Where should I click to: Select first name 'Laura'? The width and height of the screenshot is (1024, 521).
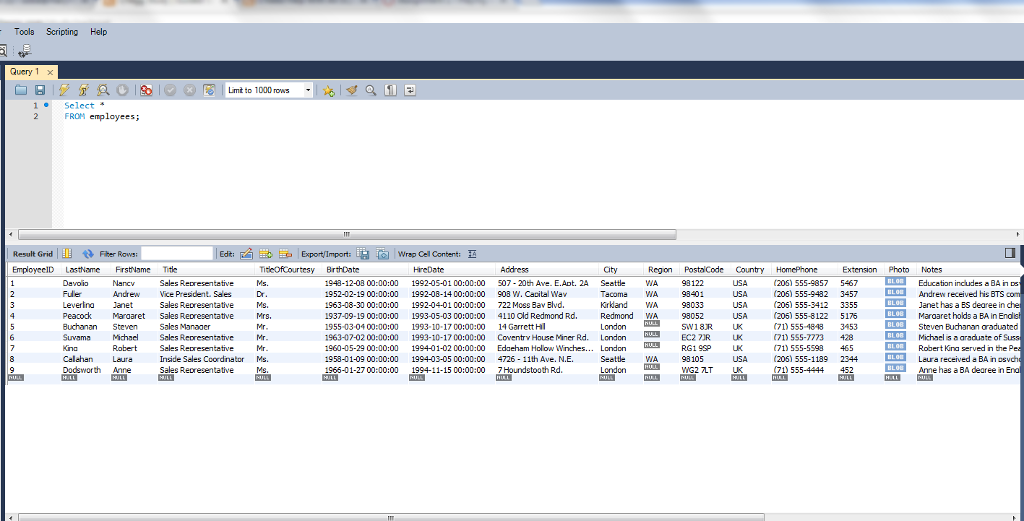coord(122,359)
